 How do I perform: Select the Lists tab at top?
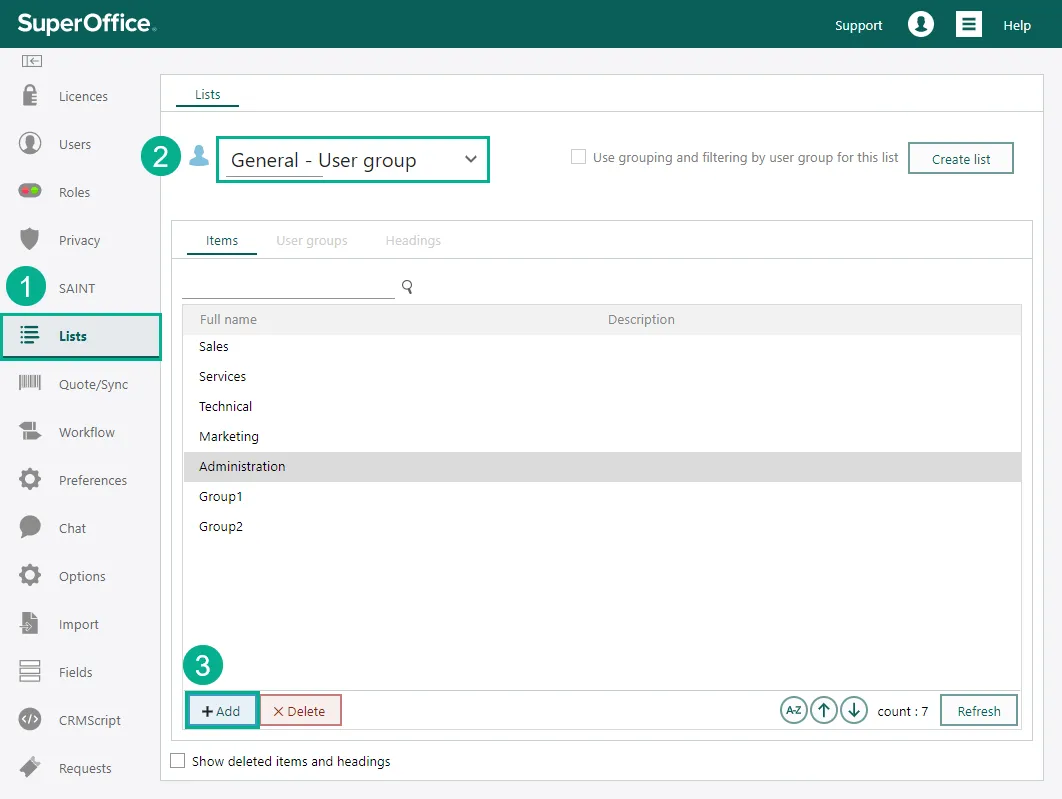(x=208, y=94)
